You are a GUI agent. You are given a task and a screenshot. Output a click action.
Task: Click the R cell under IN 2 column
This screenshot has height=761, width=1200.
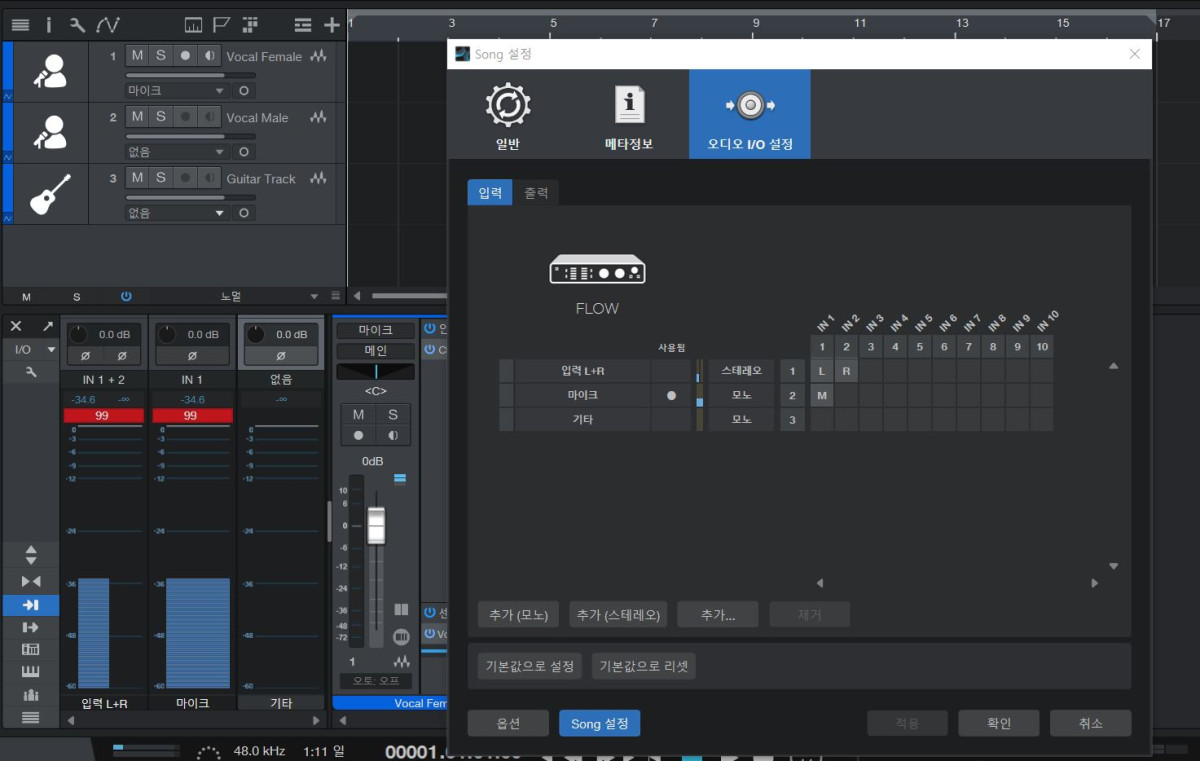[846, 371]
